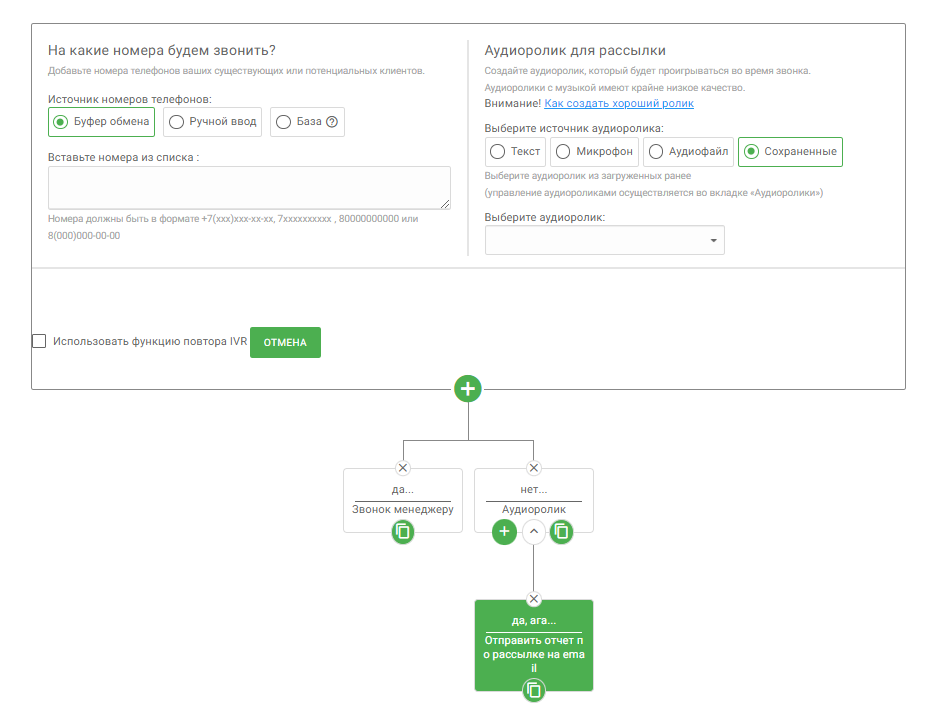Copy the 'Отправить отчет' green node

[x=534, y=690]
